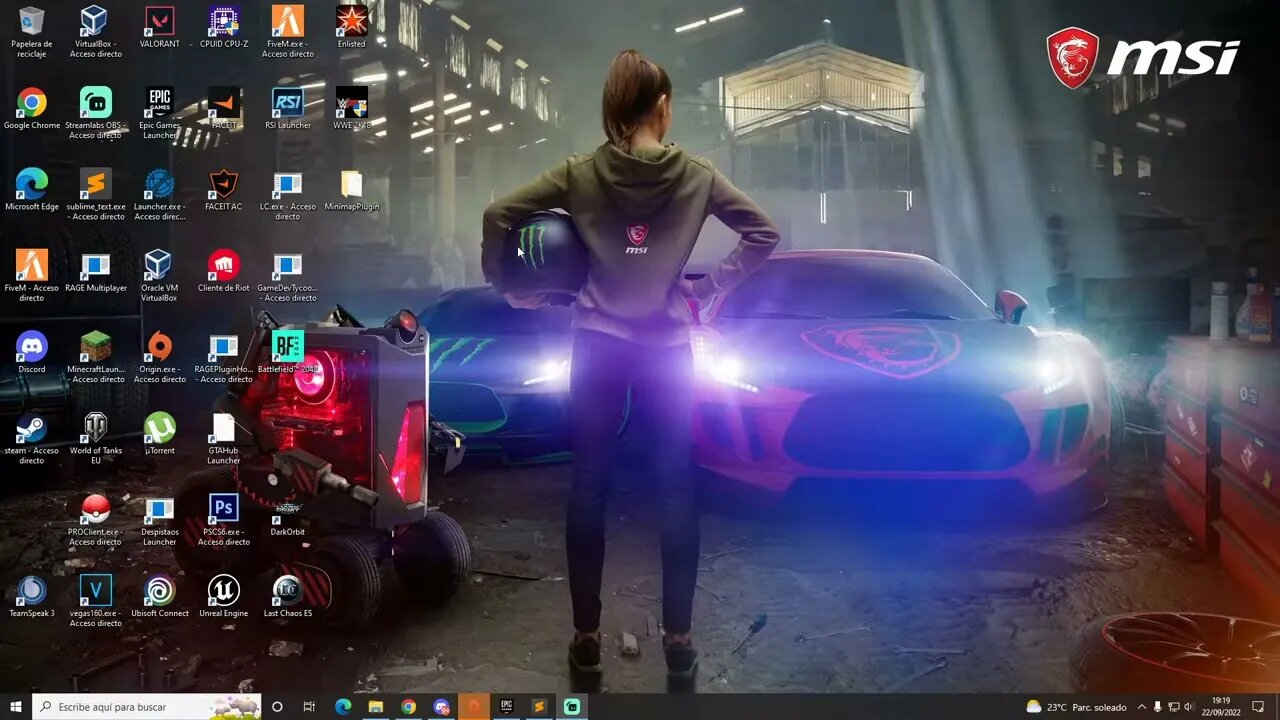The height and width of the screenshot is (720, 1280).
Task: Click the 'Escribe aquí para buscar' search box
Action: 147,707
